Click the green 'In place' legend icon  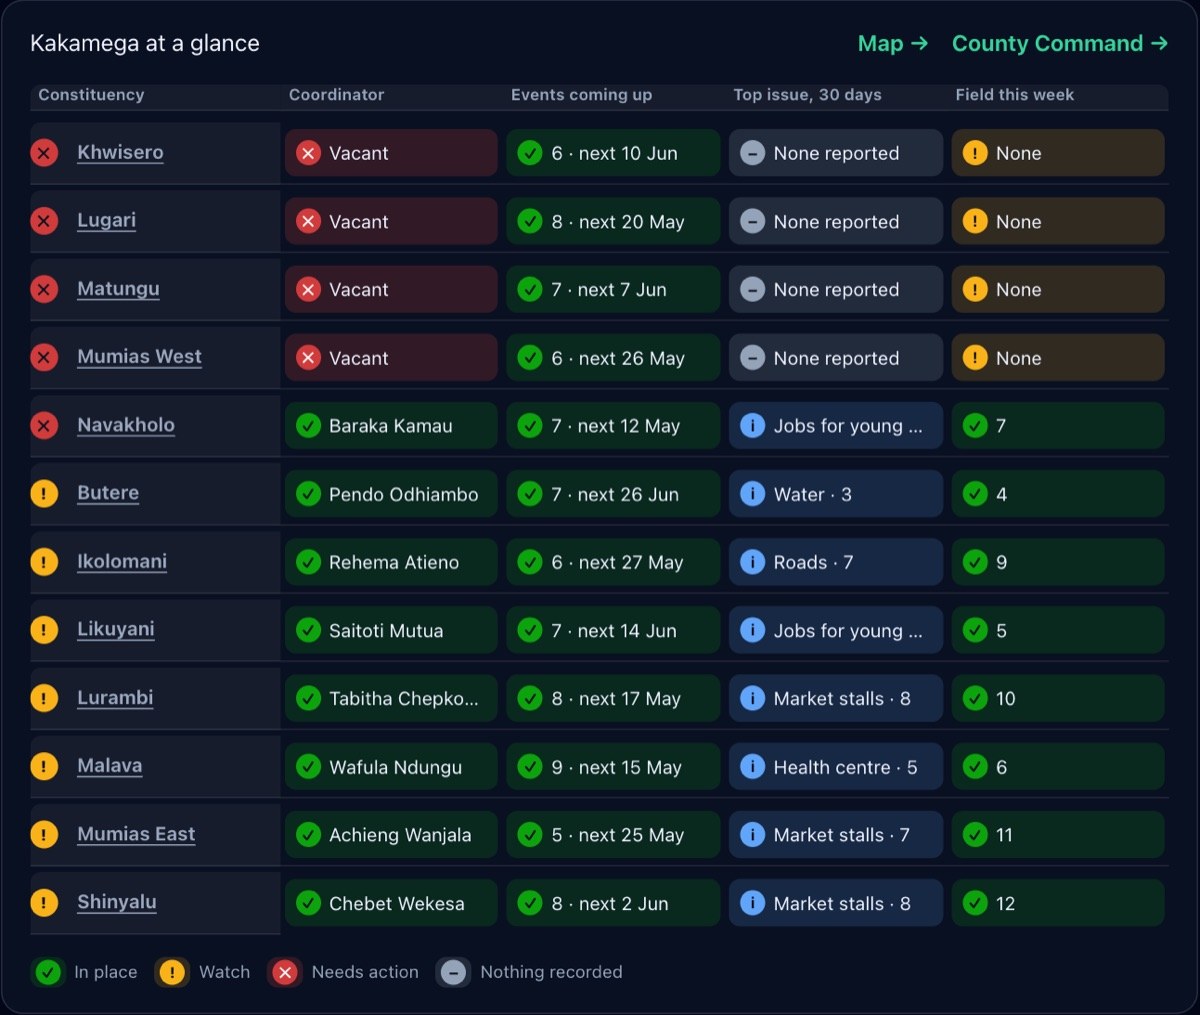48,972
